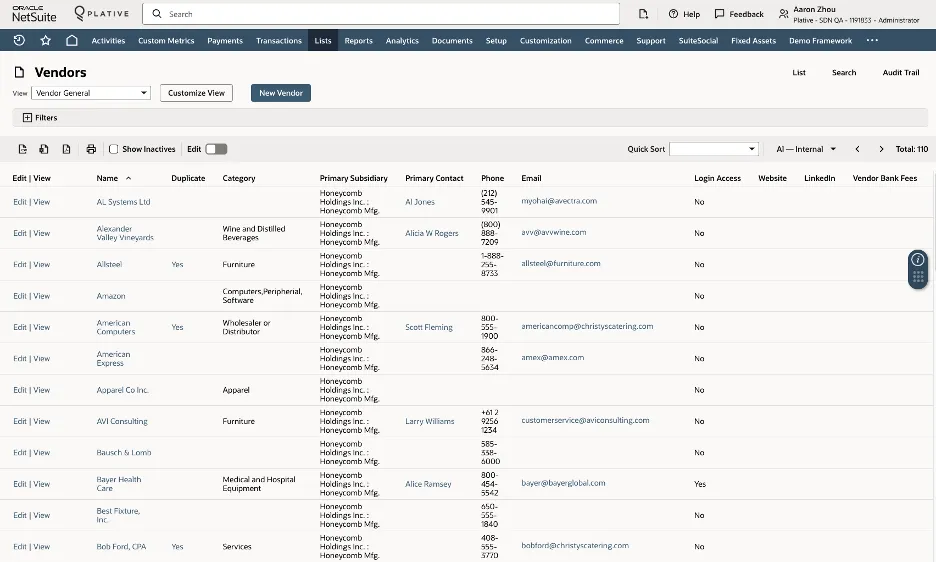Open the Custom Metrics menu
936x562 pixels.
click(166, 41)
